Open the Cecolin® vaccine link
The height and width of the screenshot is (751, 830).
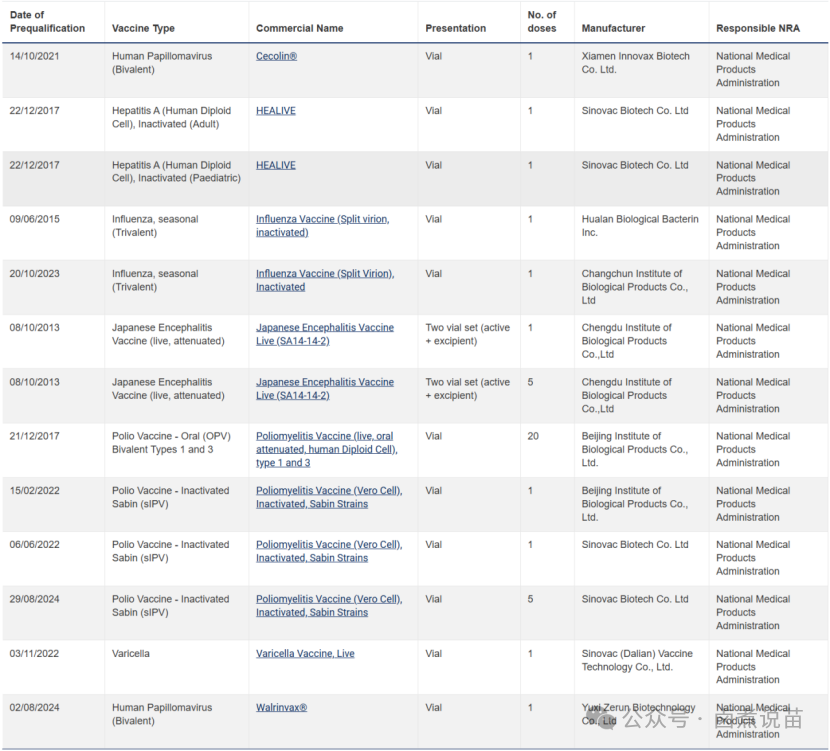coord(276,57)
